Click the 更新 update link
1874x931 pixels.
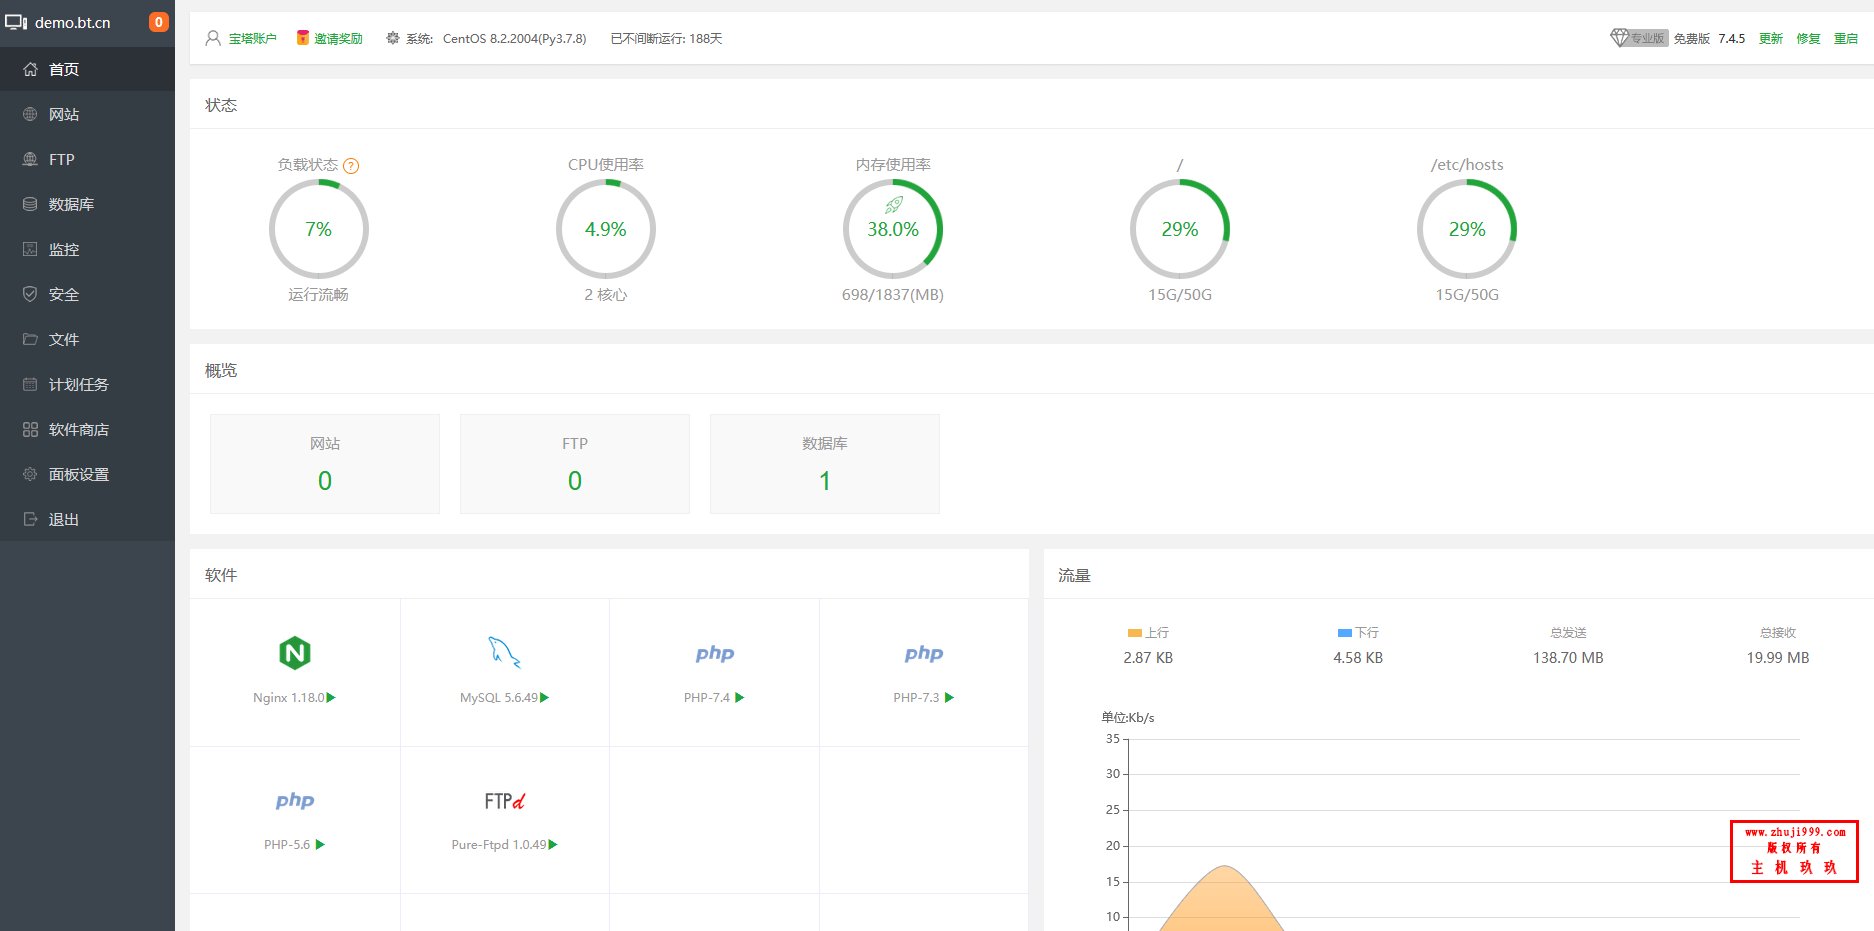[x=1771, y=39]
